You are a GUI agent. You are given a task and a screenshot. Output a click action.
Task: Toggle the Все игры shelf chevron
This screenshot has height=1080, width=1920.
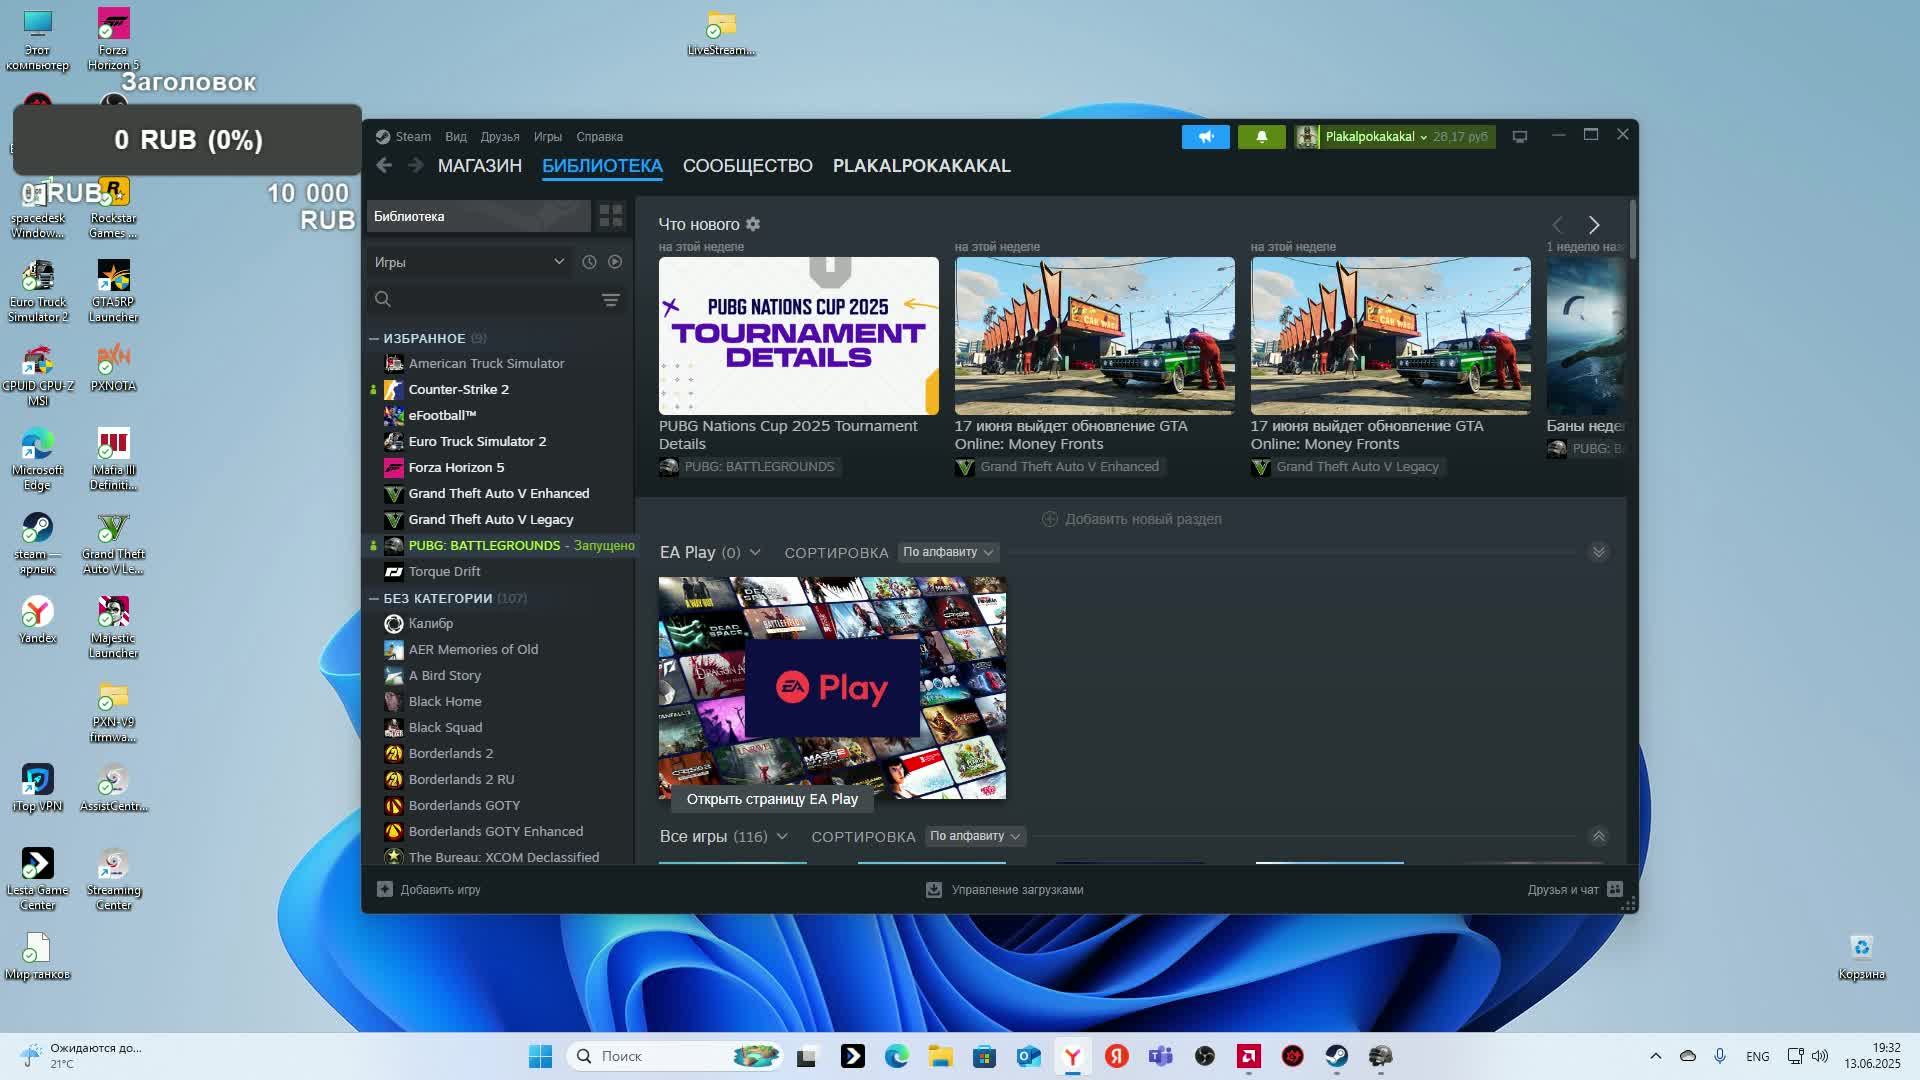click(x=1598, y=836)
